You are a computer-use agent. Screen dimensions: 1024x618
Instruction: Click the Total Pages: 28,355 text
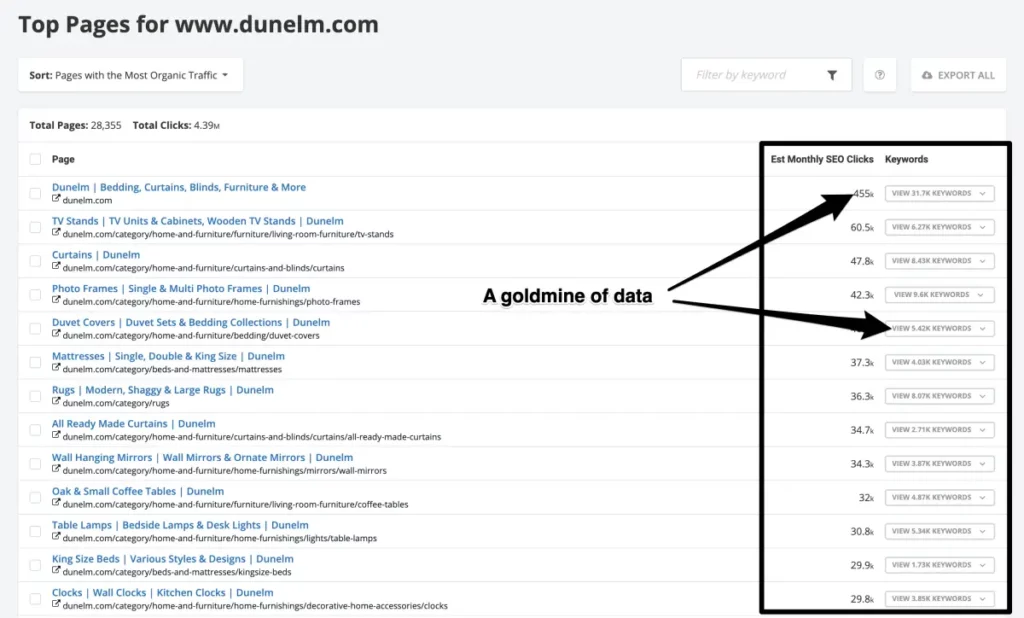coord(75,125)
